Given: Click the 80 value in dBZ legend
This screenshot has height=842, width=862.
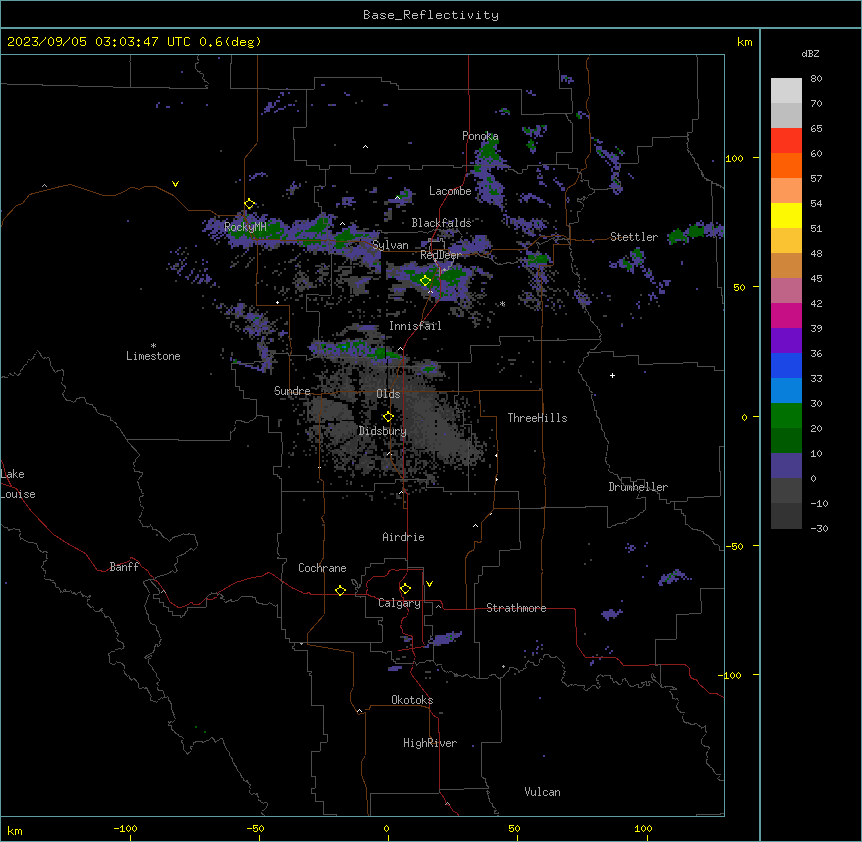Looking at the screenshot, I should 816,79.
